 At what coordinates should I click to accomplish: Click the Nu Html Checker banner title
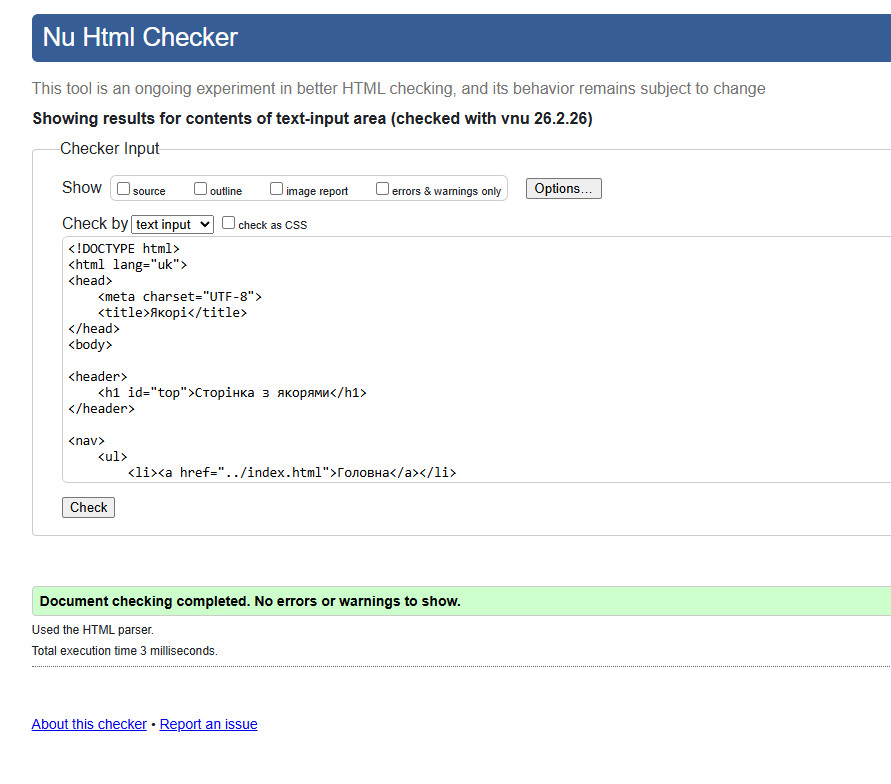click(140, 38)
